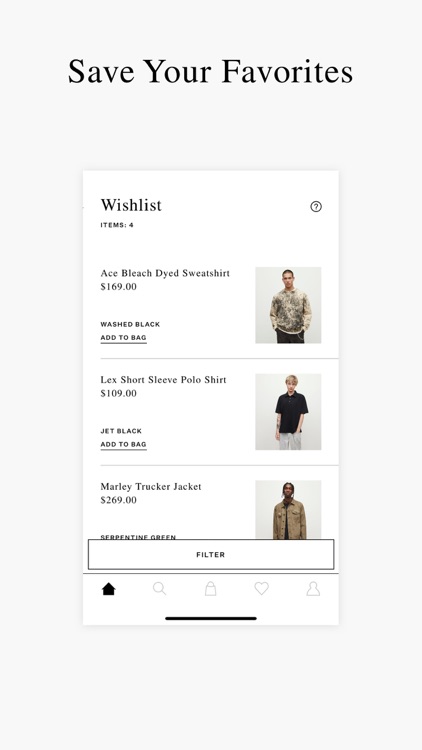The width and height of the screenshot is (422, 750).
Task: Tap the Washed Black color label
Action: click(130, 324)
